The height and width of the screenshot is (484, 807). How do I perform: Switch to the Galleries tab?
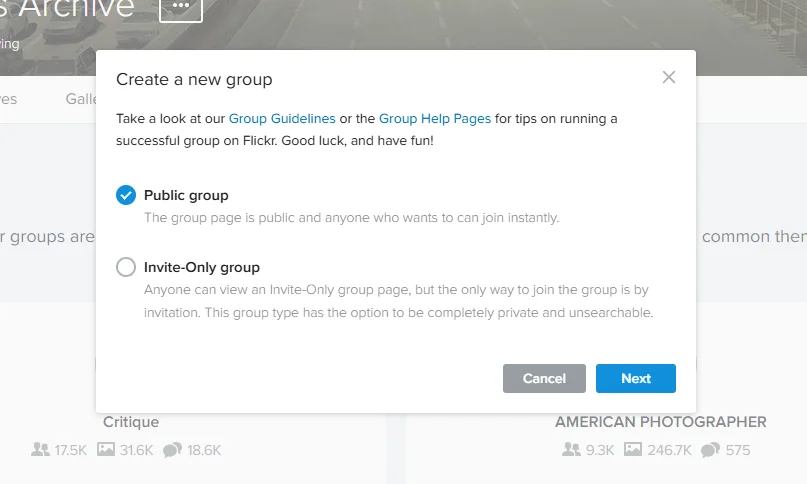click(80, 99)
